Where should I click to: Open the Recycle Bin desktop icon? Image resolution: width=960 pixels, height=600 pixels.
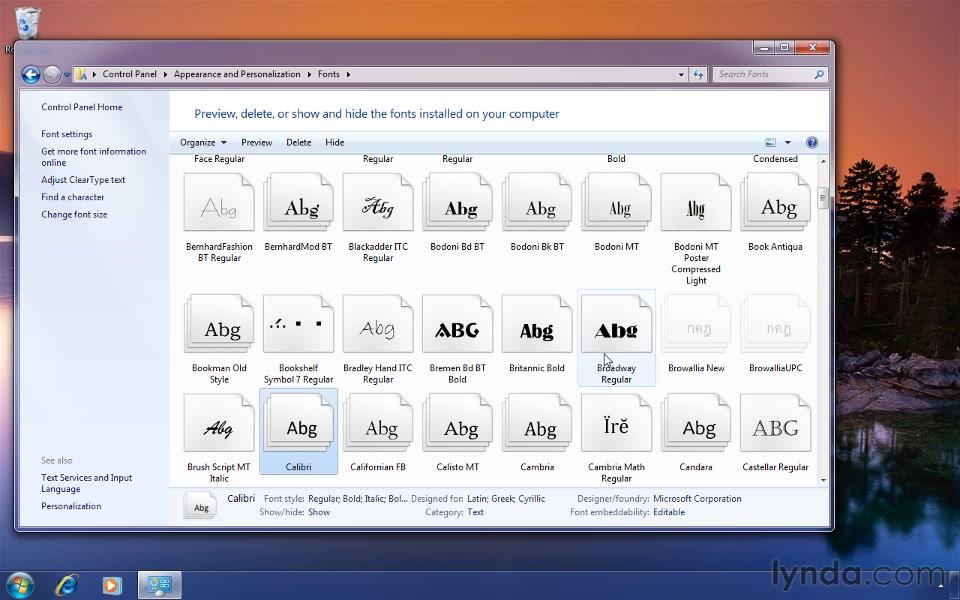[27, 23]
